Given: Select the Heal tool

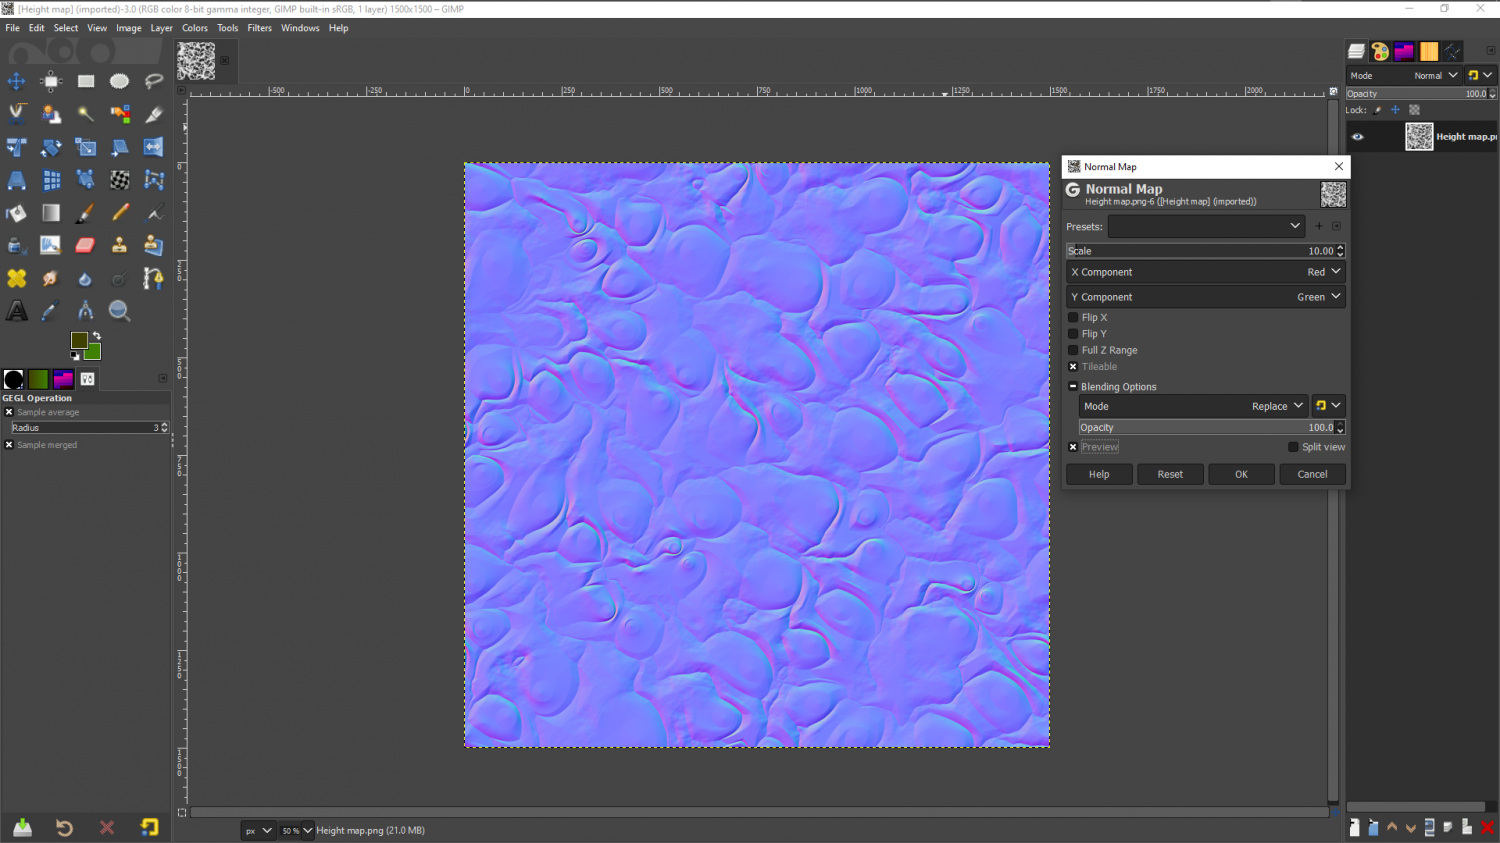Looking at the screenshot, I should [17, 278].
